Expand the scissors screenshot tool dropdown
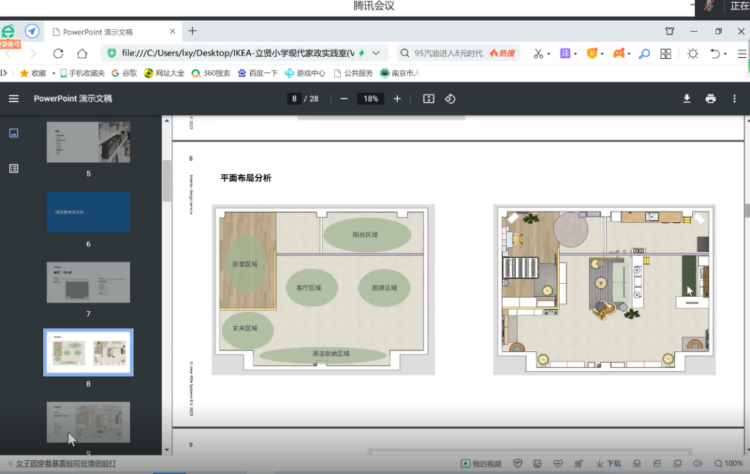This screenshot has width=750, height=474. point(549,54)
